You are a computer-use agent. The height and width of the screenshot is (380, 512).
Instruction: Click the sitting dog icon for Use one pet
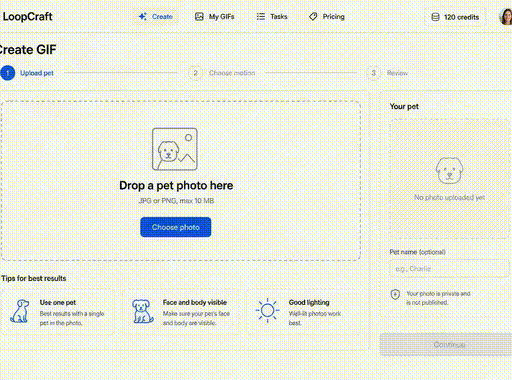20,311
